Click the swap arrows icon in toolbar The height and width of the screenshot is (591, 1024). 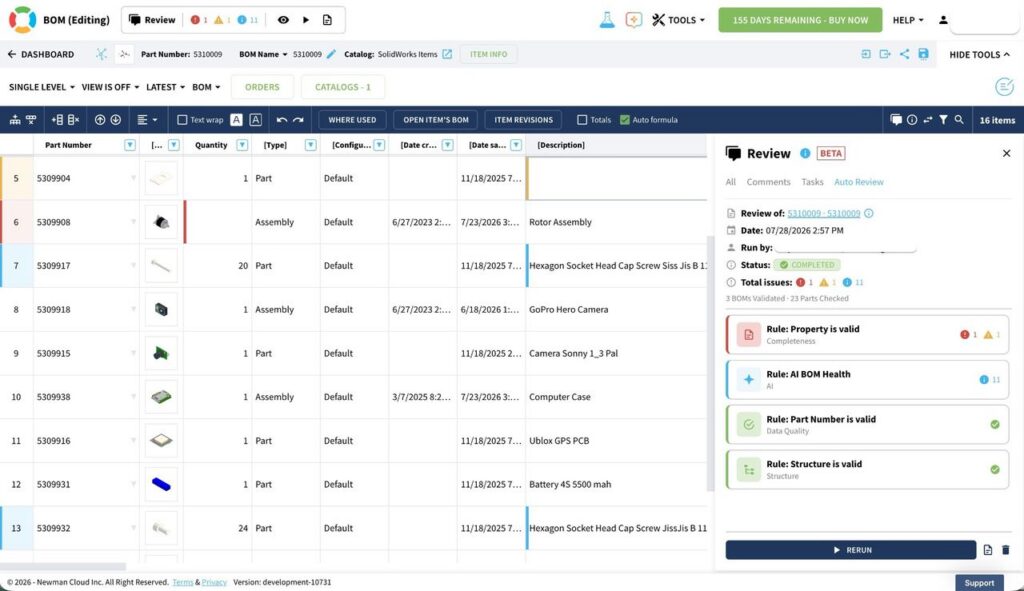pos(927,120)
